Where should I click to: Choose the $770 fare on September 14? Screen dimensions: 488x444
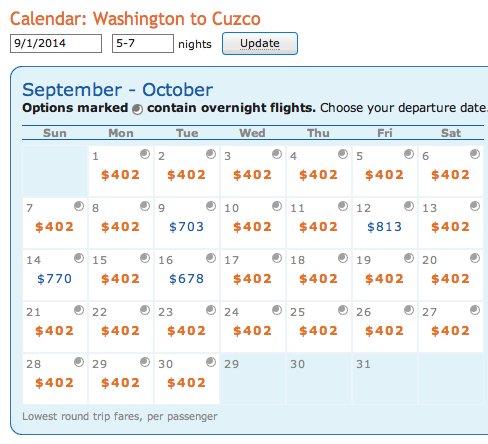pos(54,279)
